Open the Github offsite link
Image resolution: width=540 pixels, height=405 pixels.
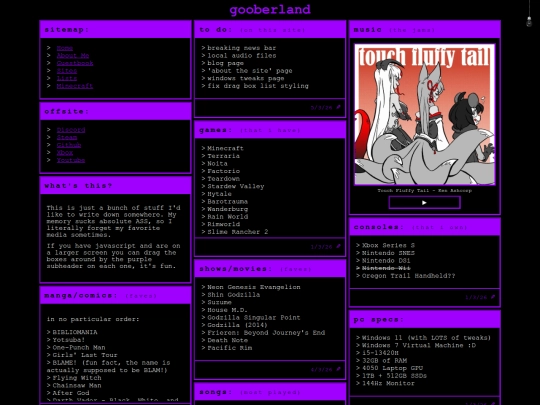69,145
